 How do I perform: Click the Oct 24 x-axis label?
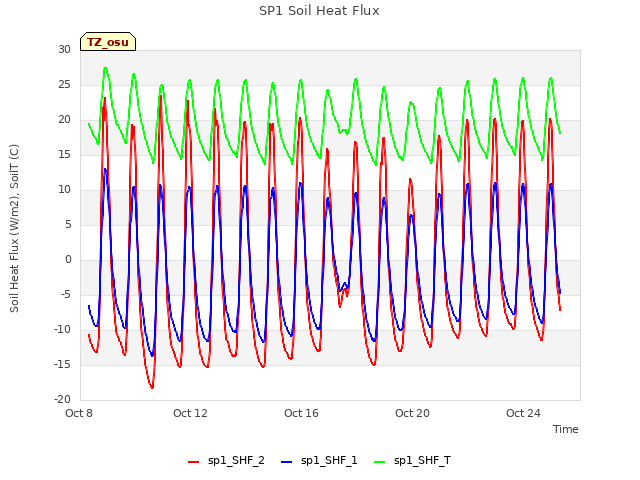click(x=523, y=413)
